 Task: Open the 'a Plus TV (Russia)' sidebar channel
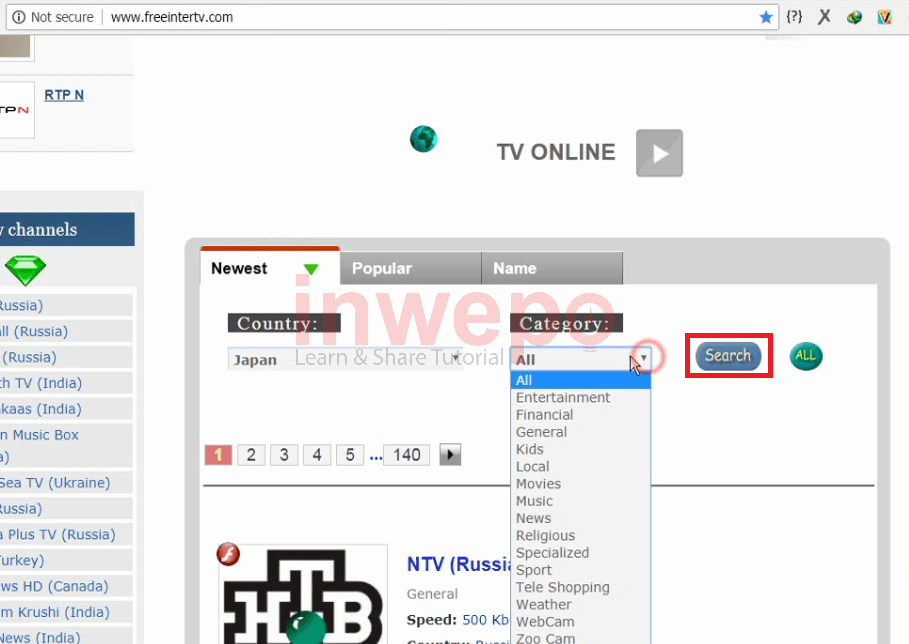pos(57,534)
